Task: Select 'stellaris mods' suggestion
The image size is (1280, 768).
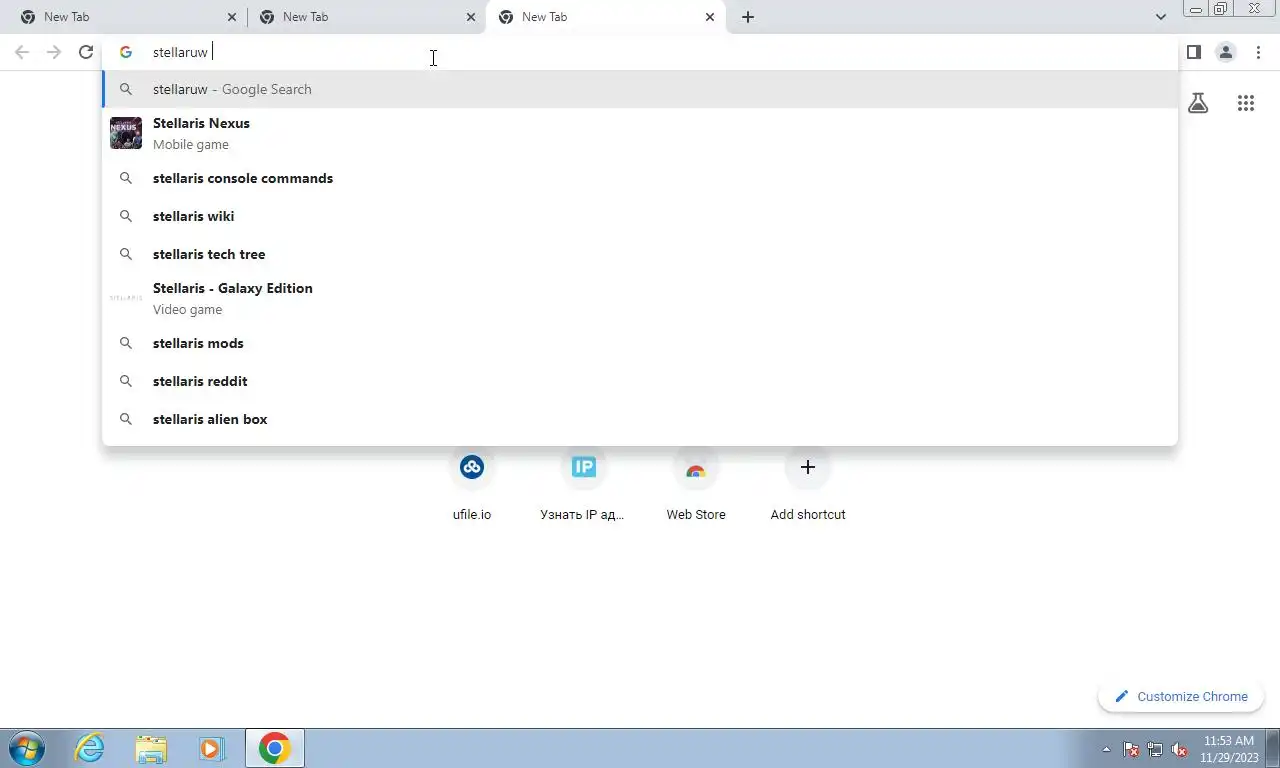Action: pos(640,343)
